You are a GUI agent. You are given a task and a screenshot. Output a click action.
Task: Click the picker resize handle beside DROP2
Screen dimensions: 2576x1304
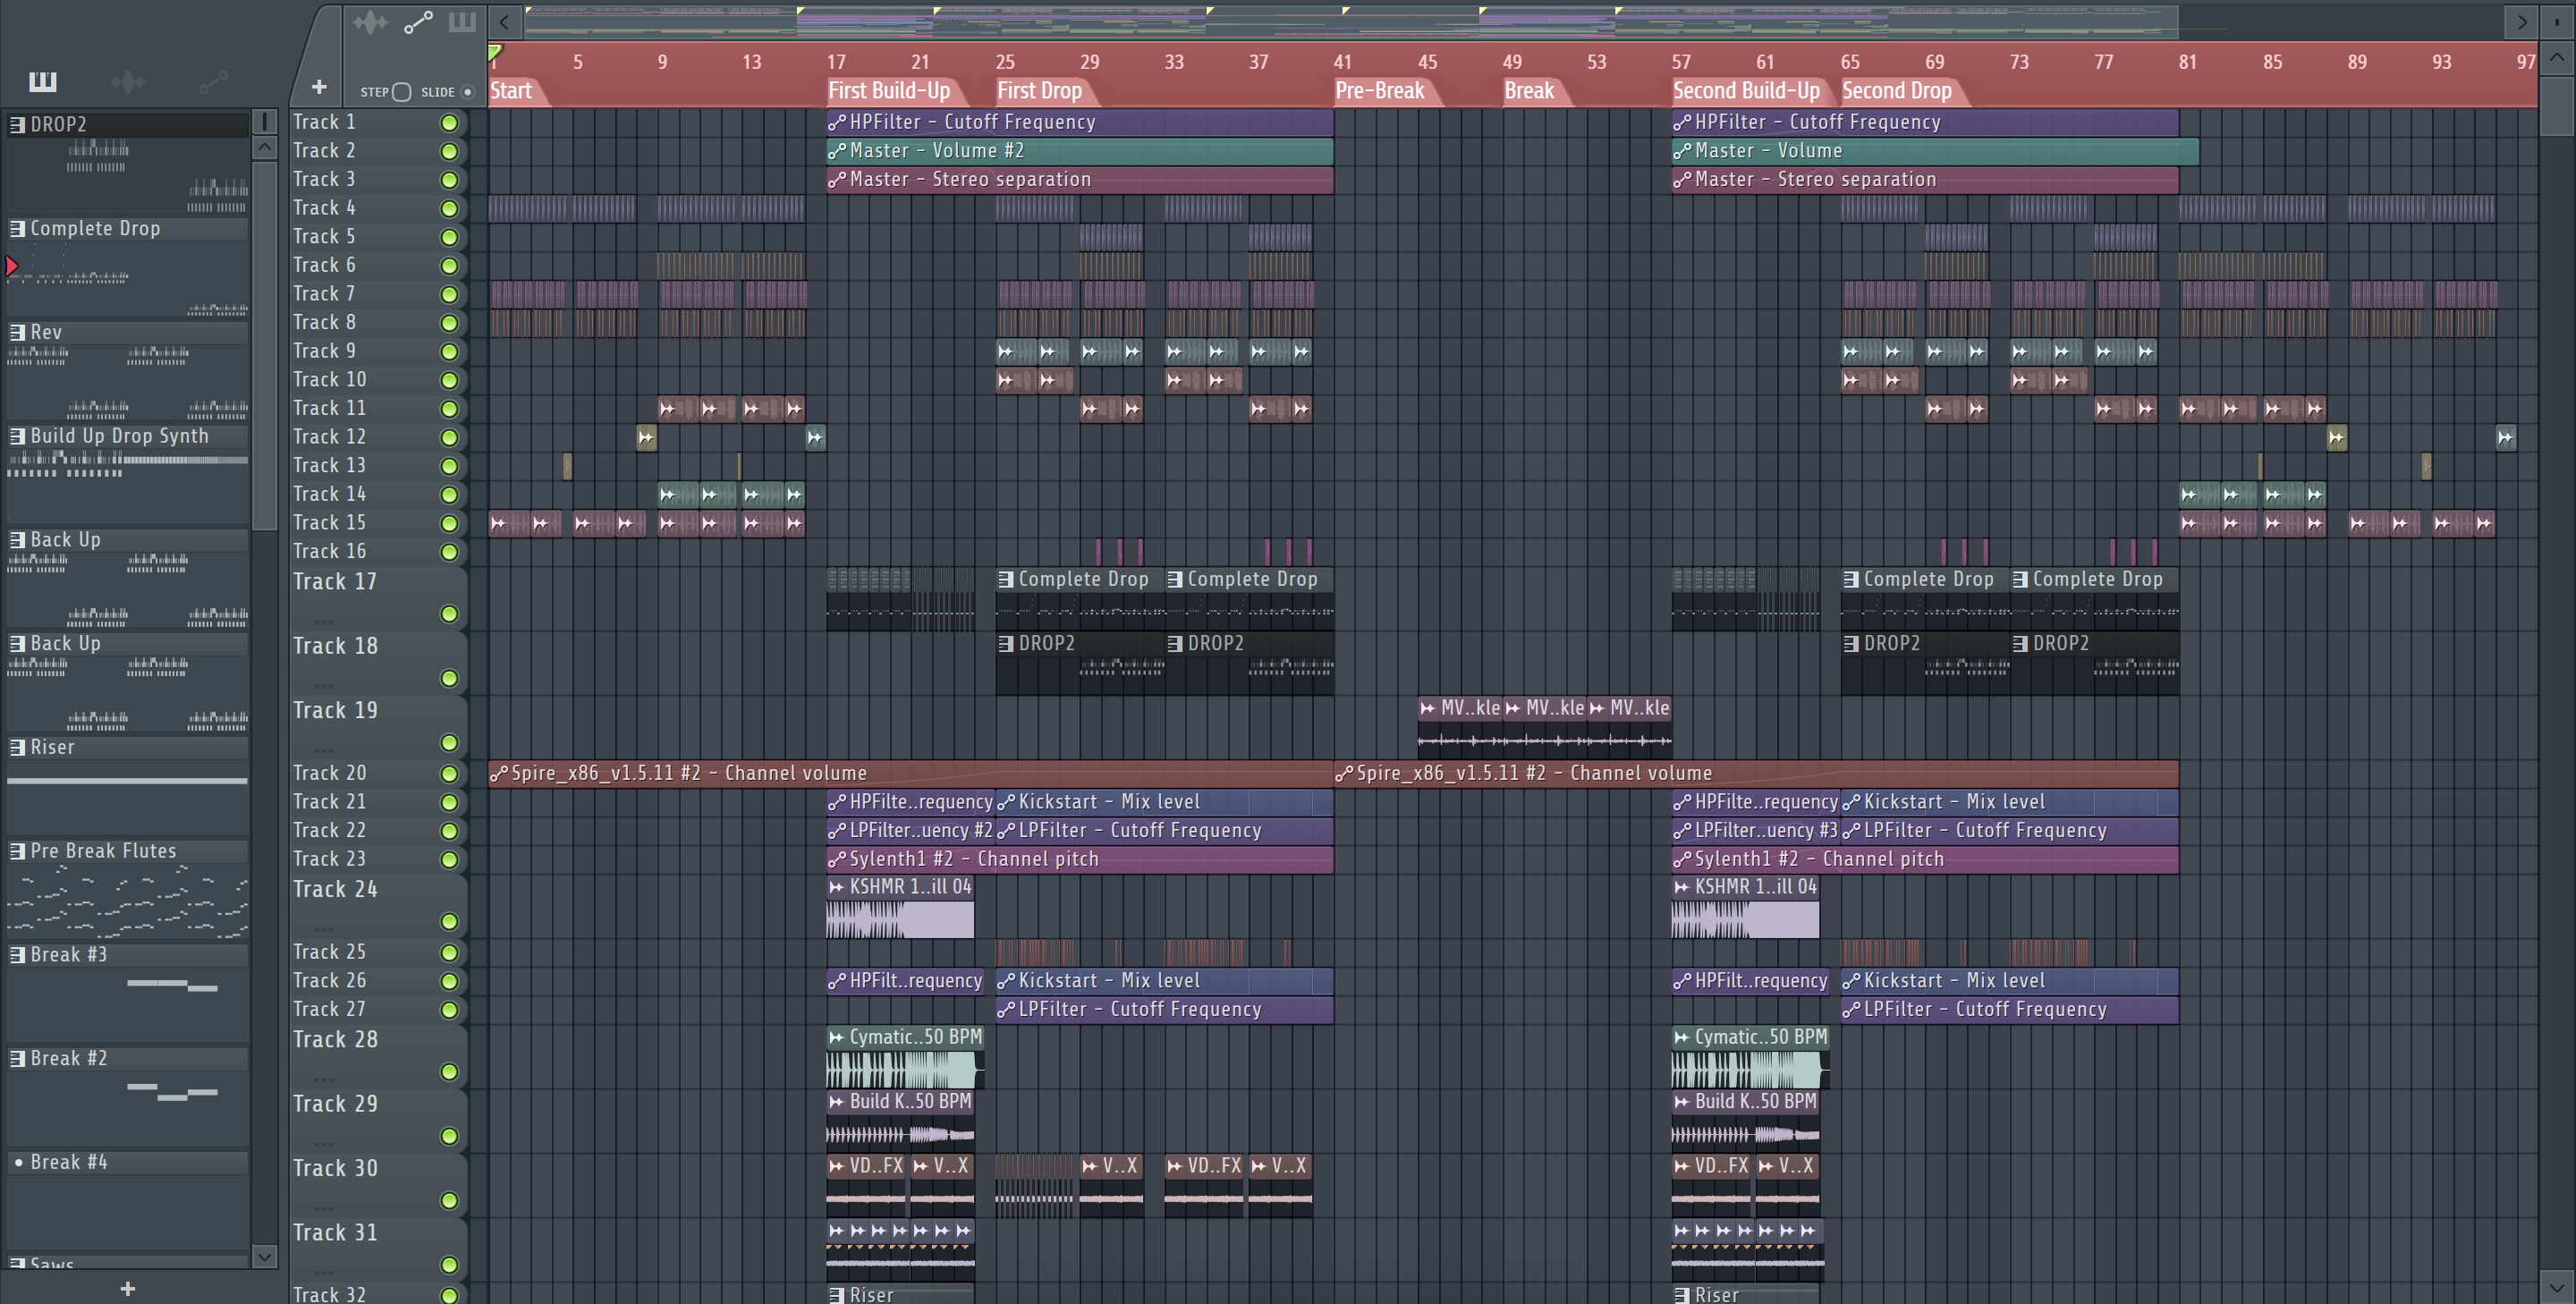[x=264, y=122]
